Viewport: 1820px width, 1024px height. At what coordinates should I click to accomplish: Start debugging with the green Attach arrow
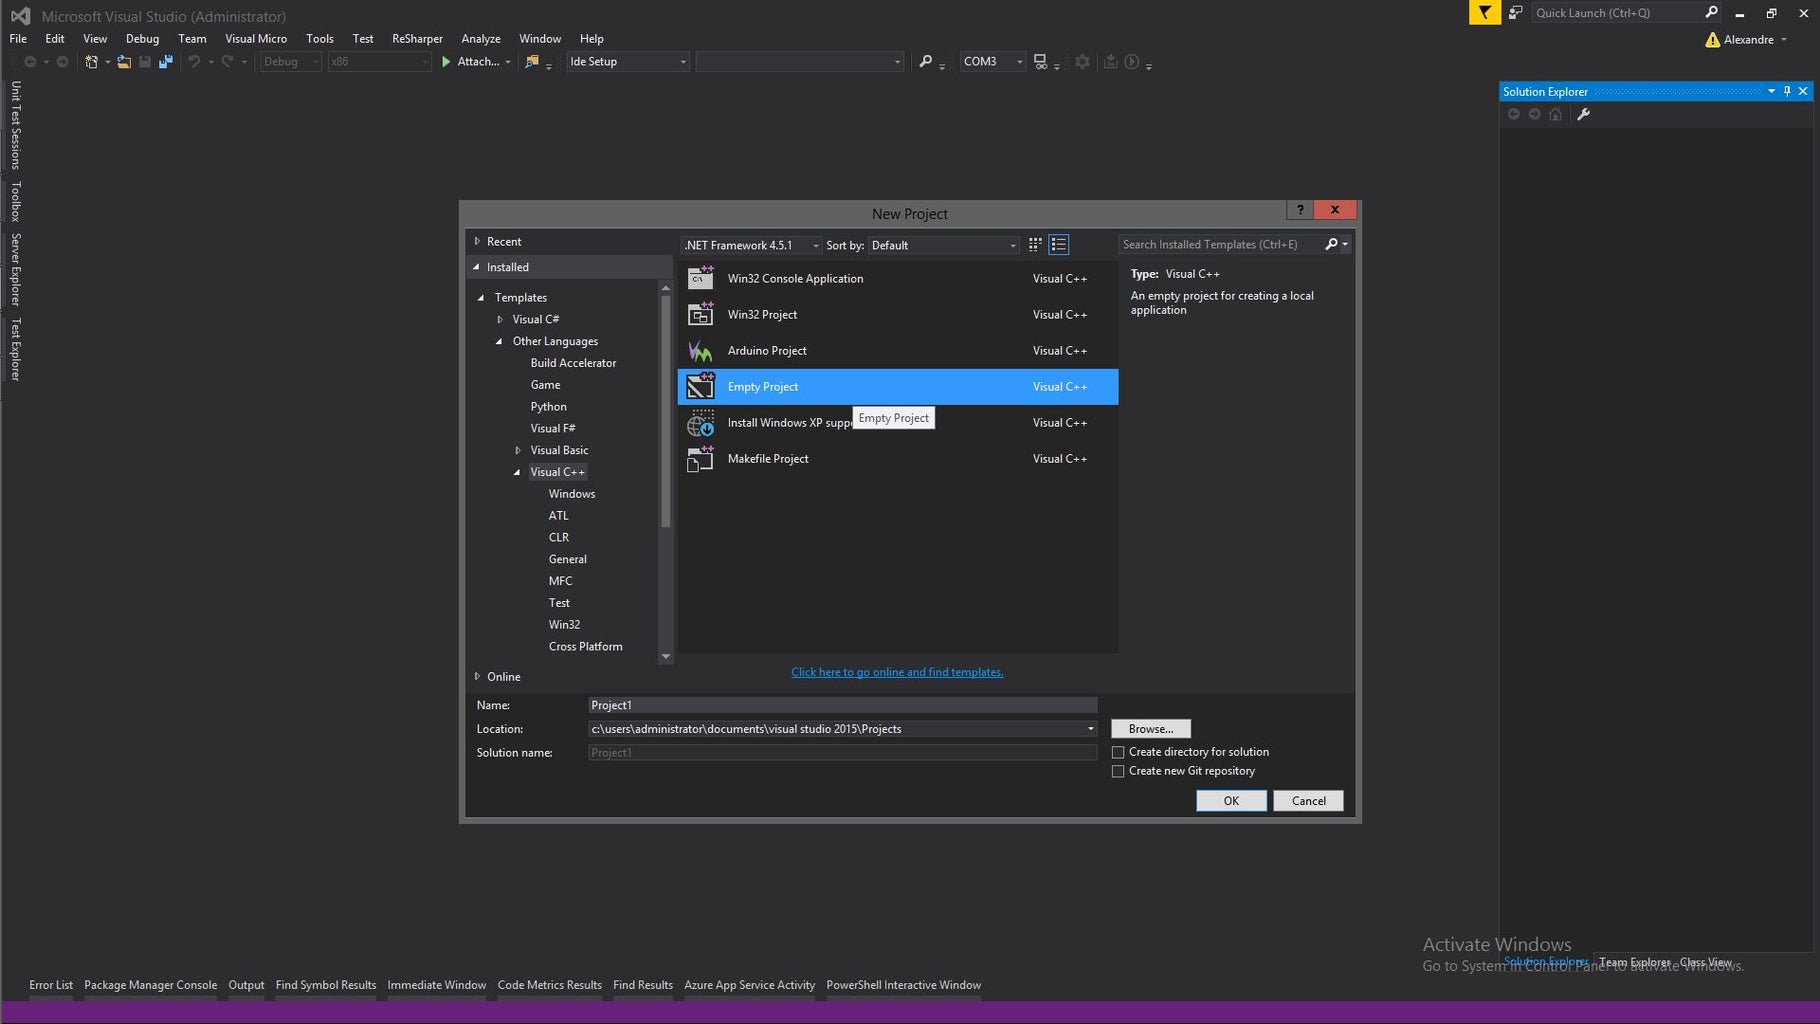click(447, 61)
